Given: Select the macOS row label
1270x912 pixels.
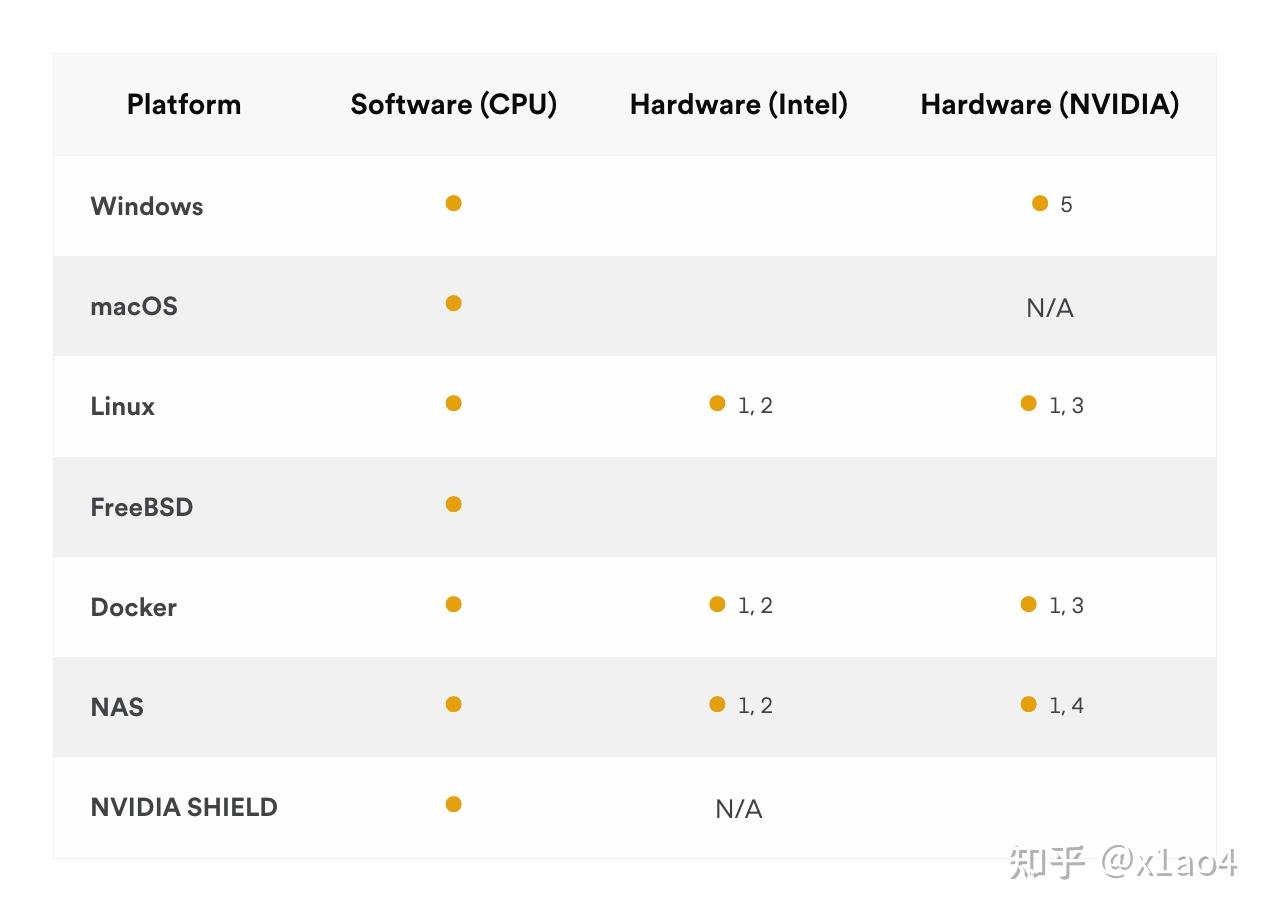Looking at the screenshot, I should (x=134, y=306).
